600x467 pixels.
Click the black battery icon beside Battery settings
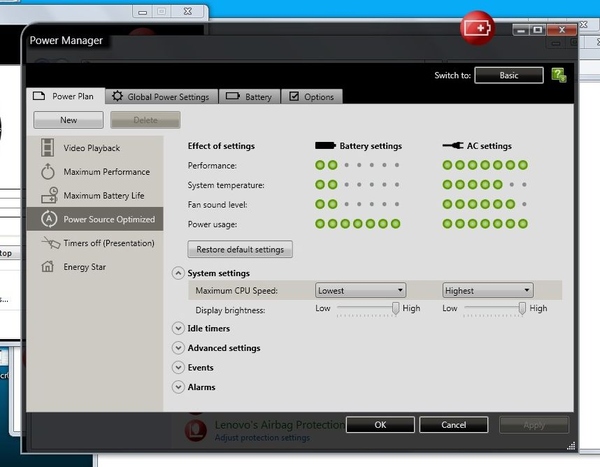(325, 145)
